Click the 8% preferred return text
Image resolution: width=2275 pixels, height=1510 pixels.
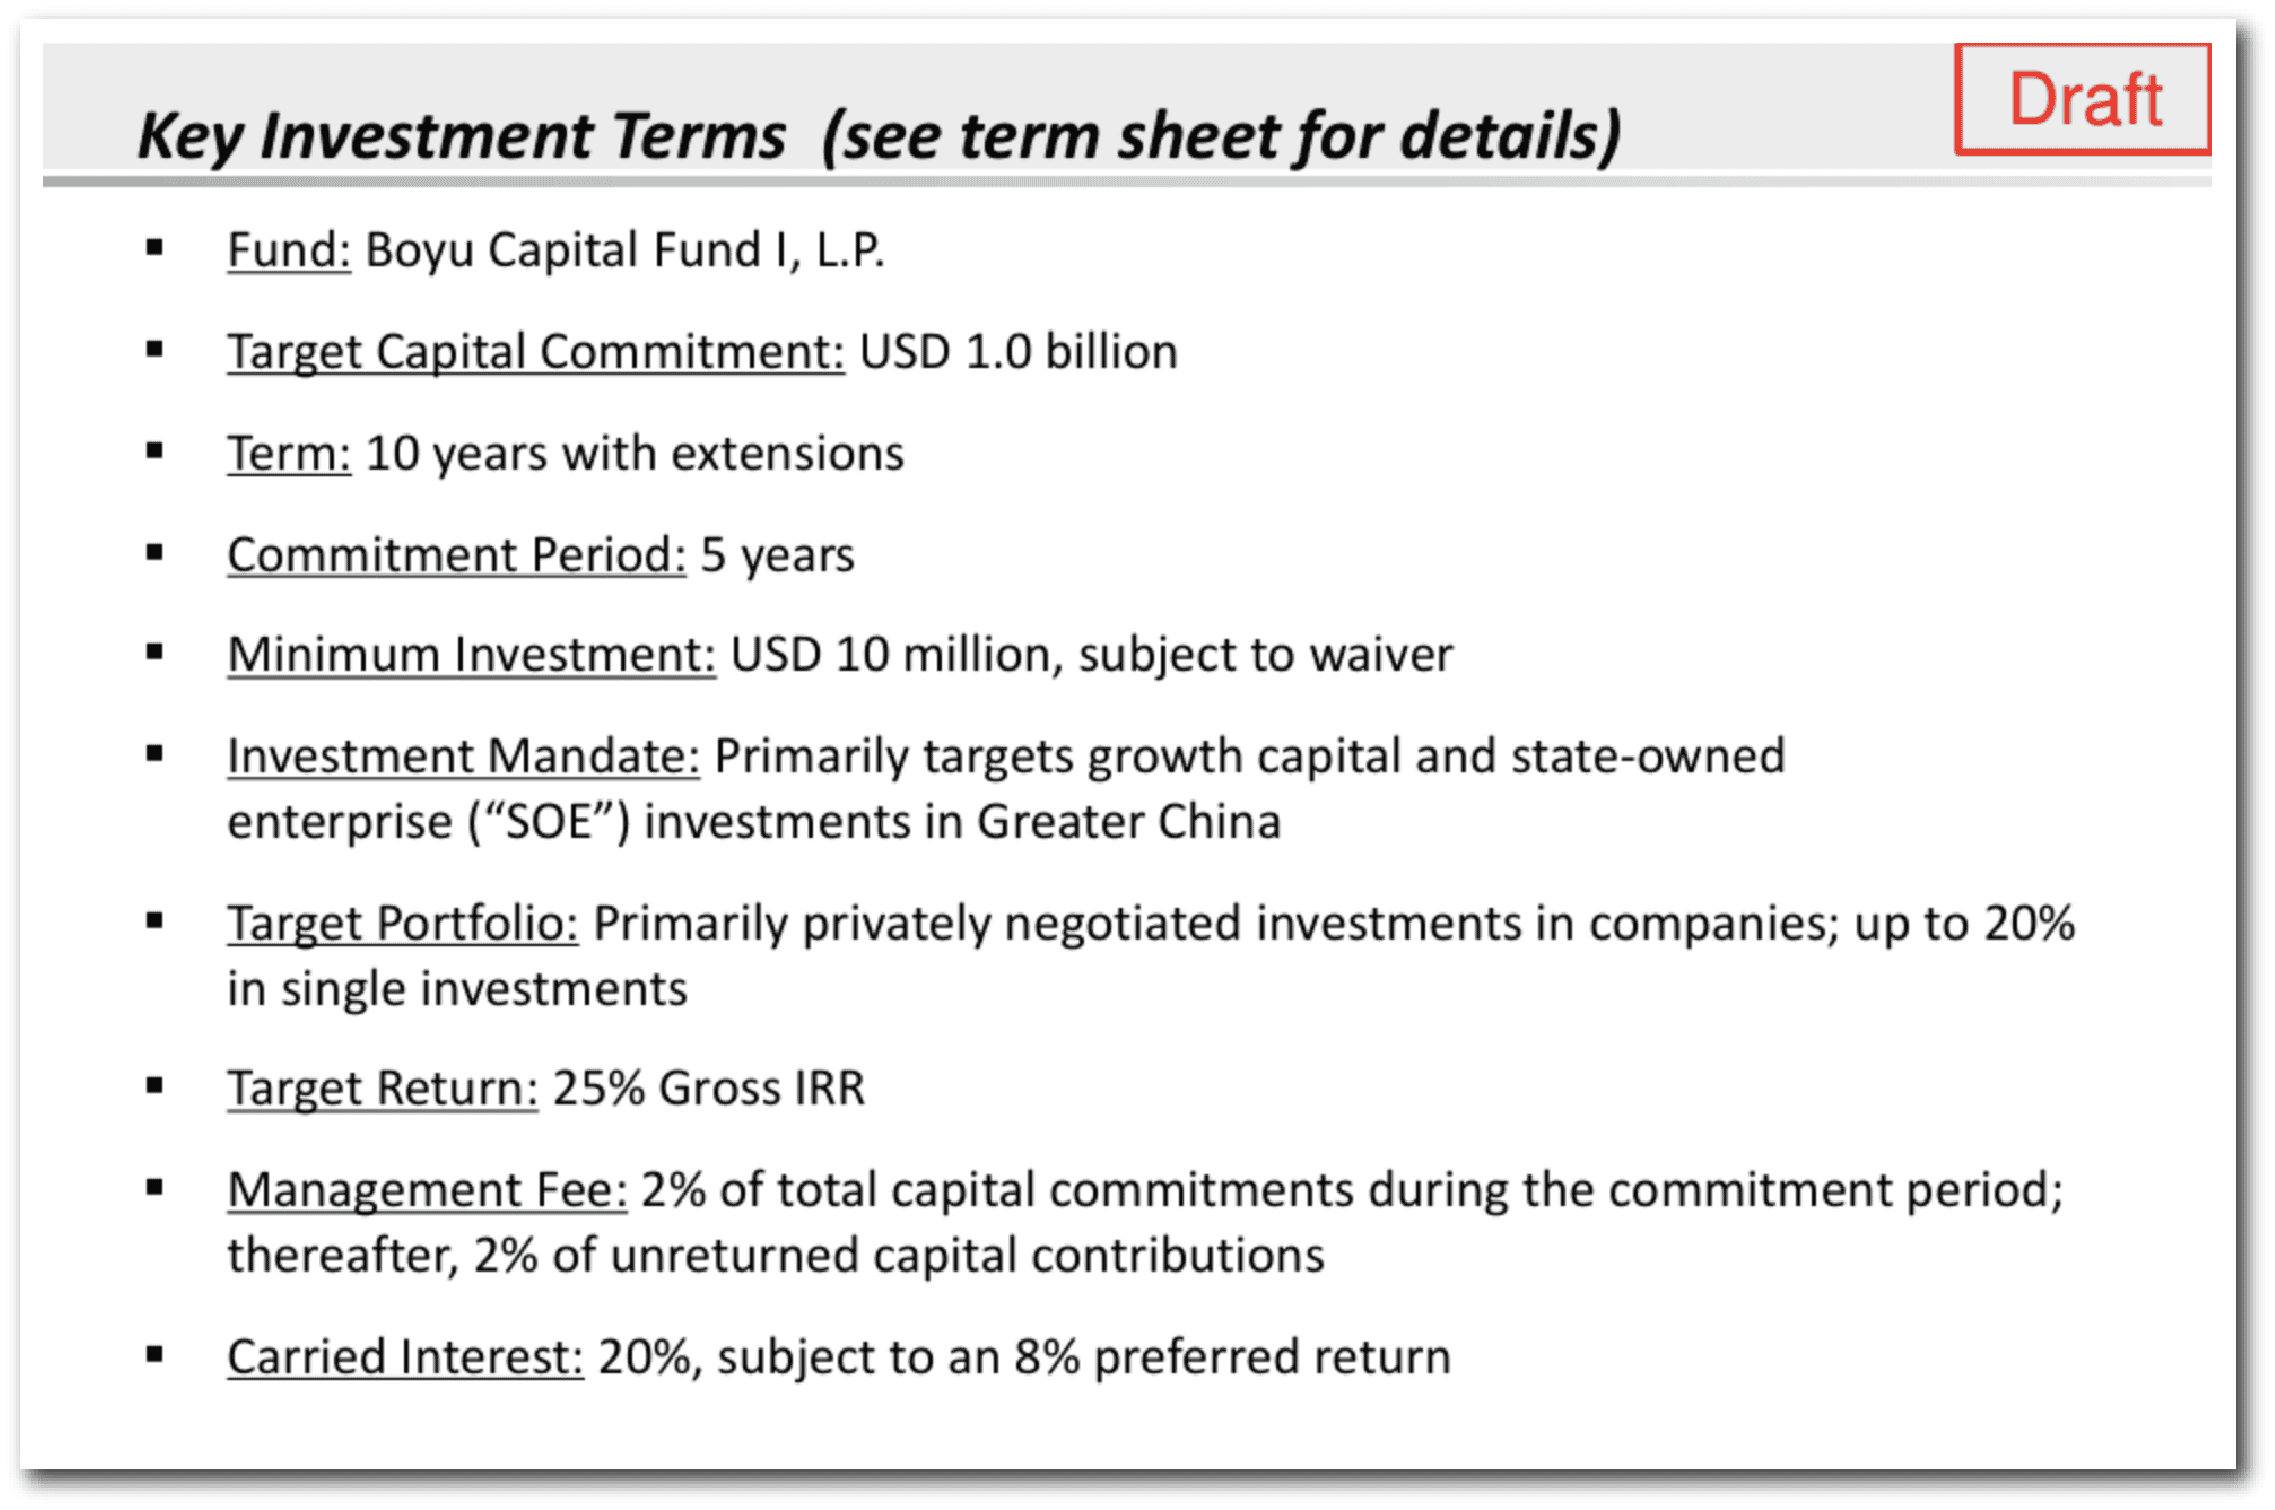pyautogui.click(x=1232, y=1357)
